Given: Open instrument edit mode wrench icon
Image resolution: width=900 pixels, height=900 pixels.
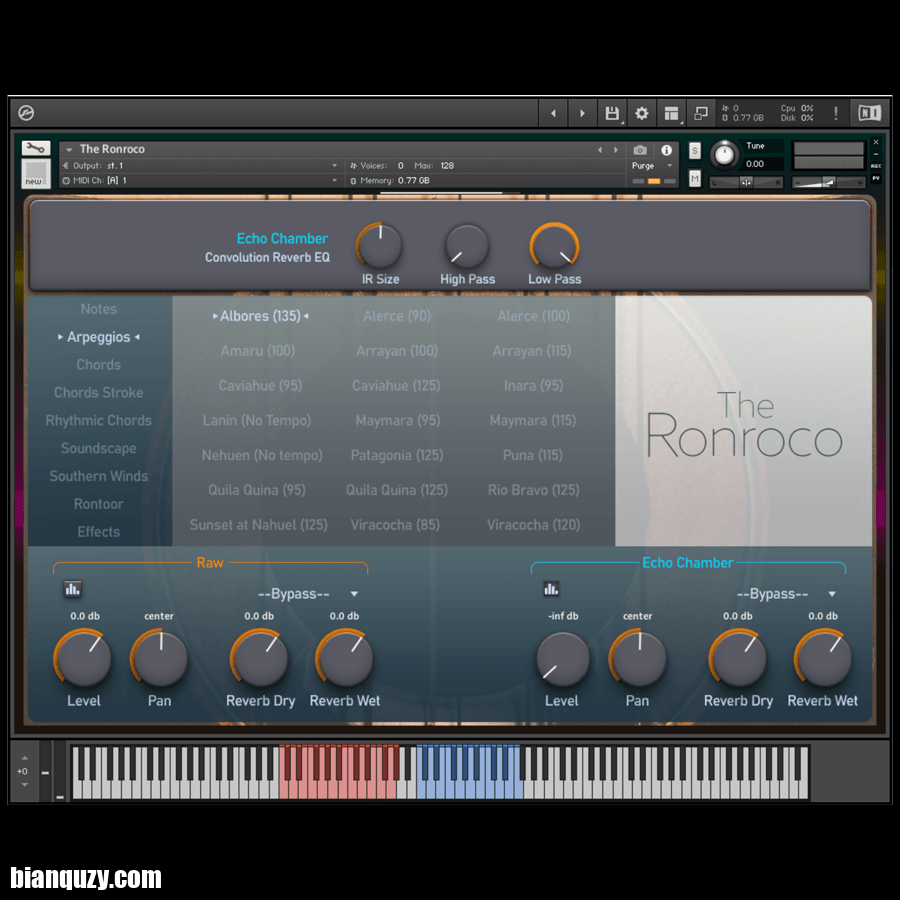Looking at the screenshot, I should pos(36,149).
